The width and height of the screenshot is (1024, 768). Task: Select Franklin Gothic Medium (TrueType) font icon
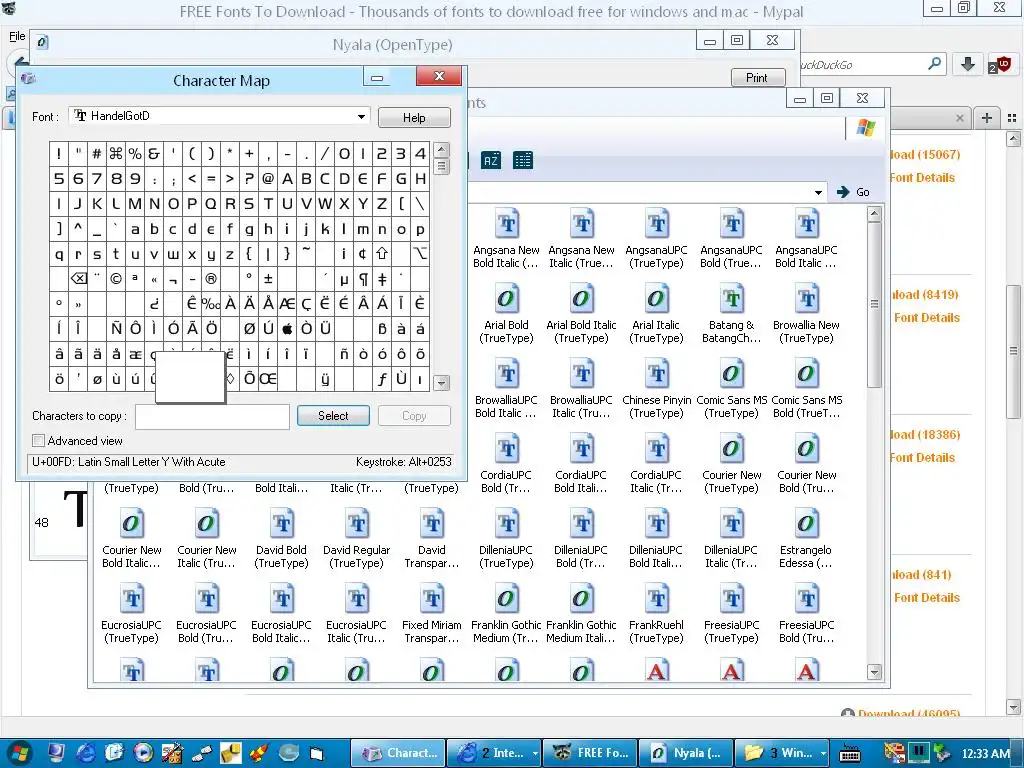tap(506, 614)
